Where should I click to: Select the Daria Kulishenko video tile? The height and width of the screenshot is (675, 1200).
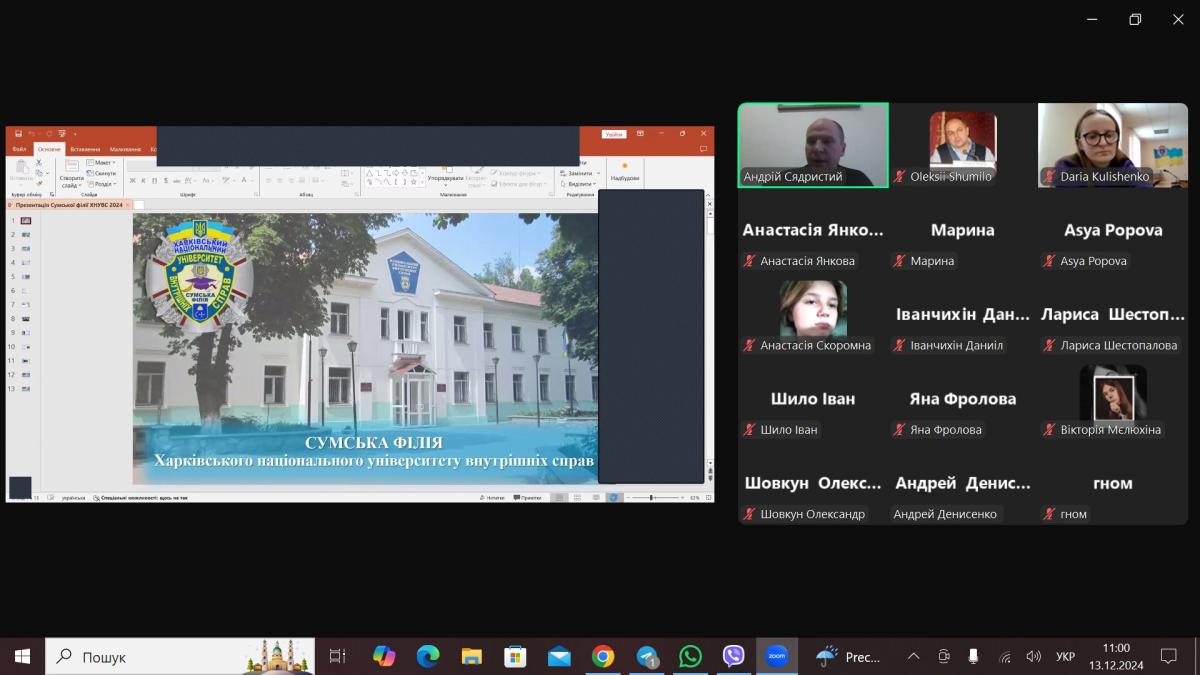[x=1113, y=145]
